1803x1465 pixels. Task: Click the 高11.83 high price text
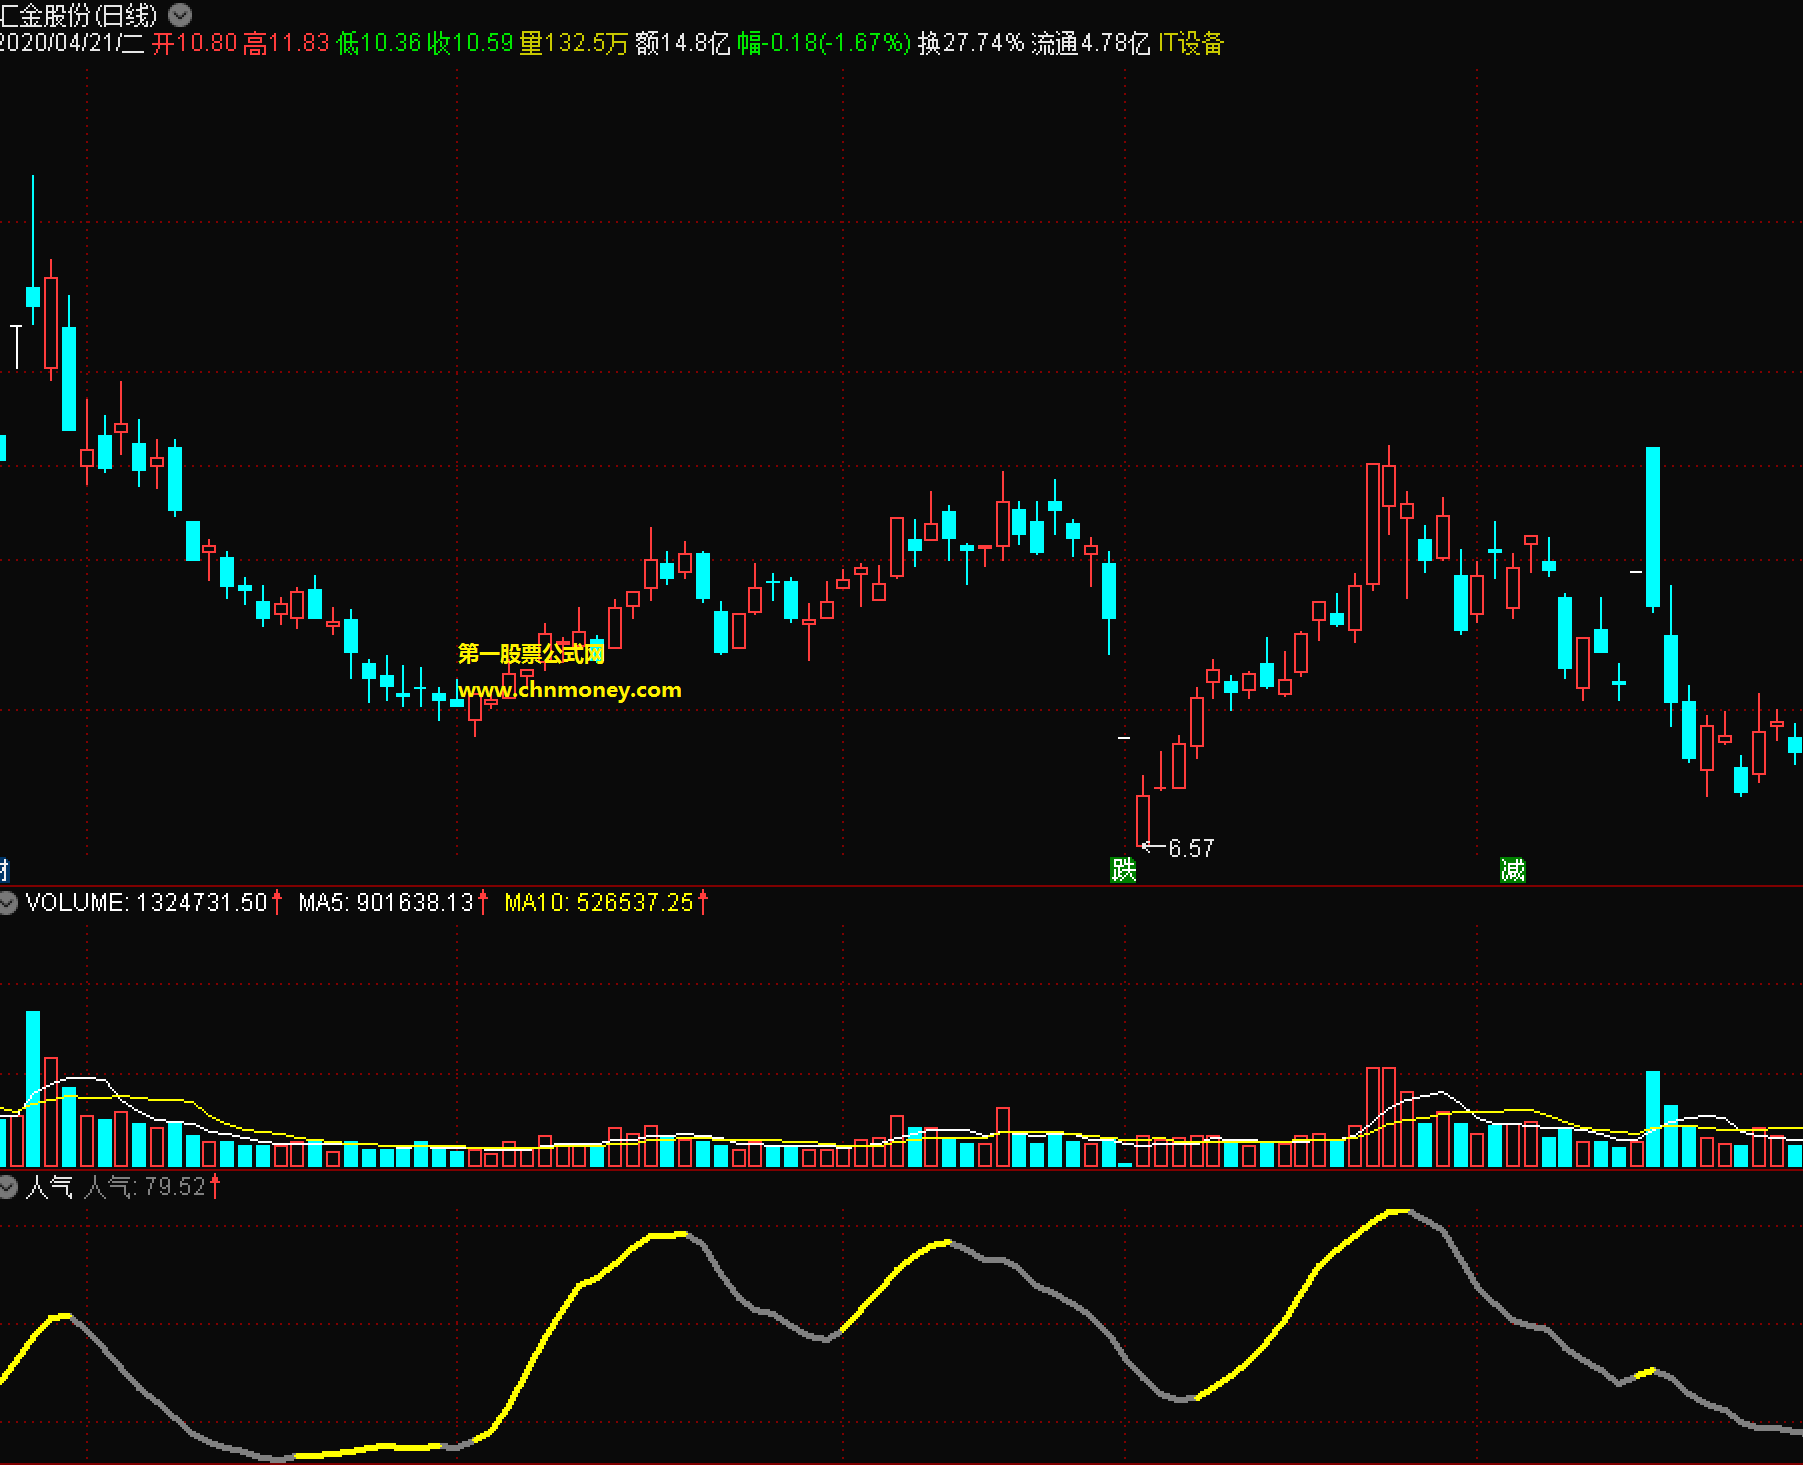point(286,43)
